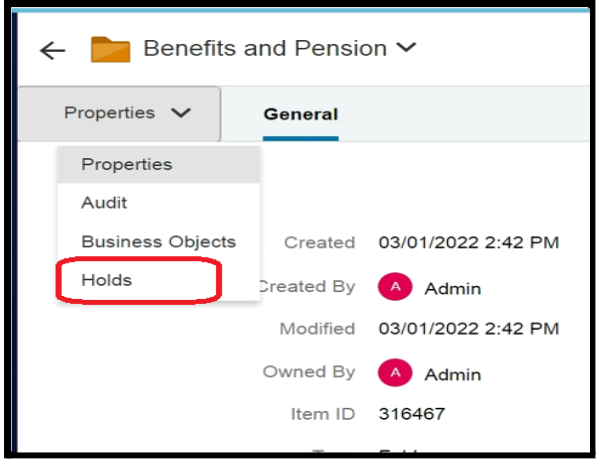
Task: Click the Modified date value
Action: click(468, 329)
